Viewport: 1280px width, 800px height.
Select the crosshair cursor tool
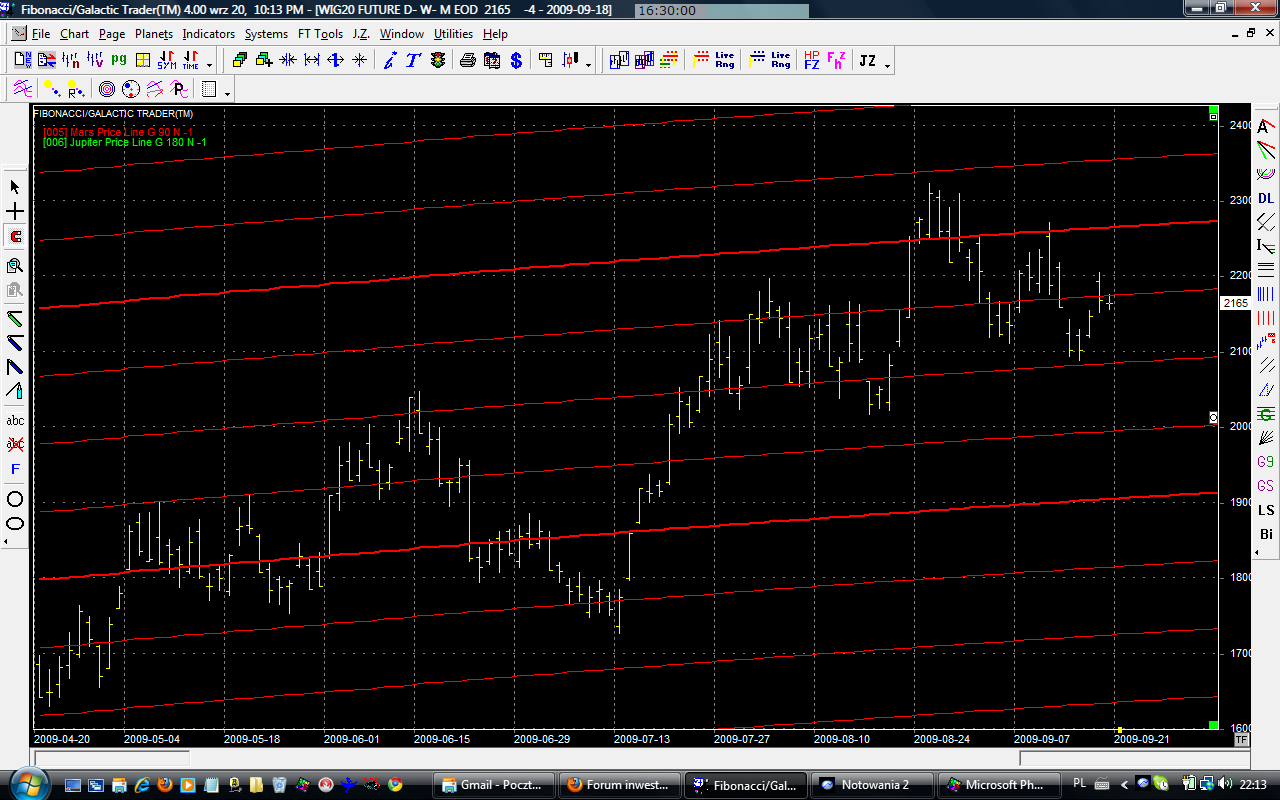click(15, 212)
